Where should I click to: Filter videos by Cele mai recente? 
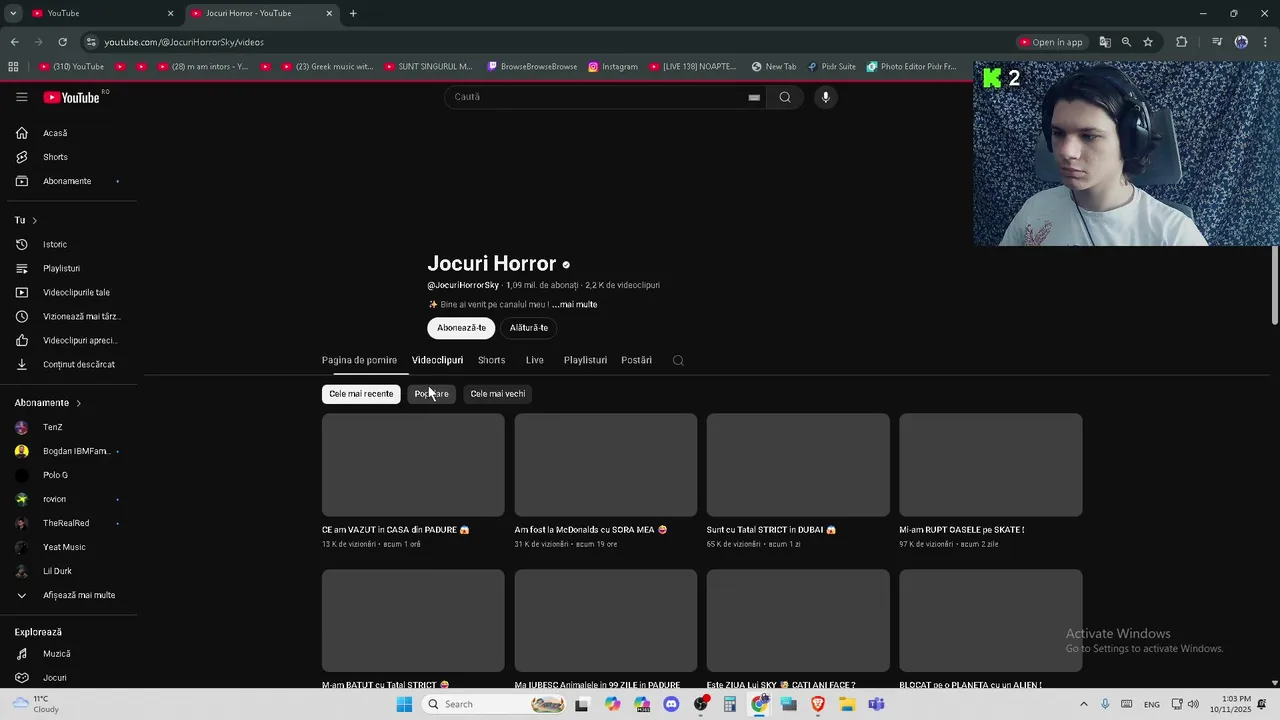click(361, 394)
